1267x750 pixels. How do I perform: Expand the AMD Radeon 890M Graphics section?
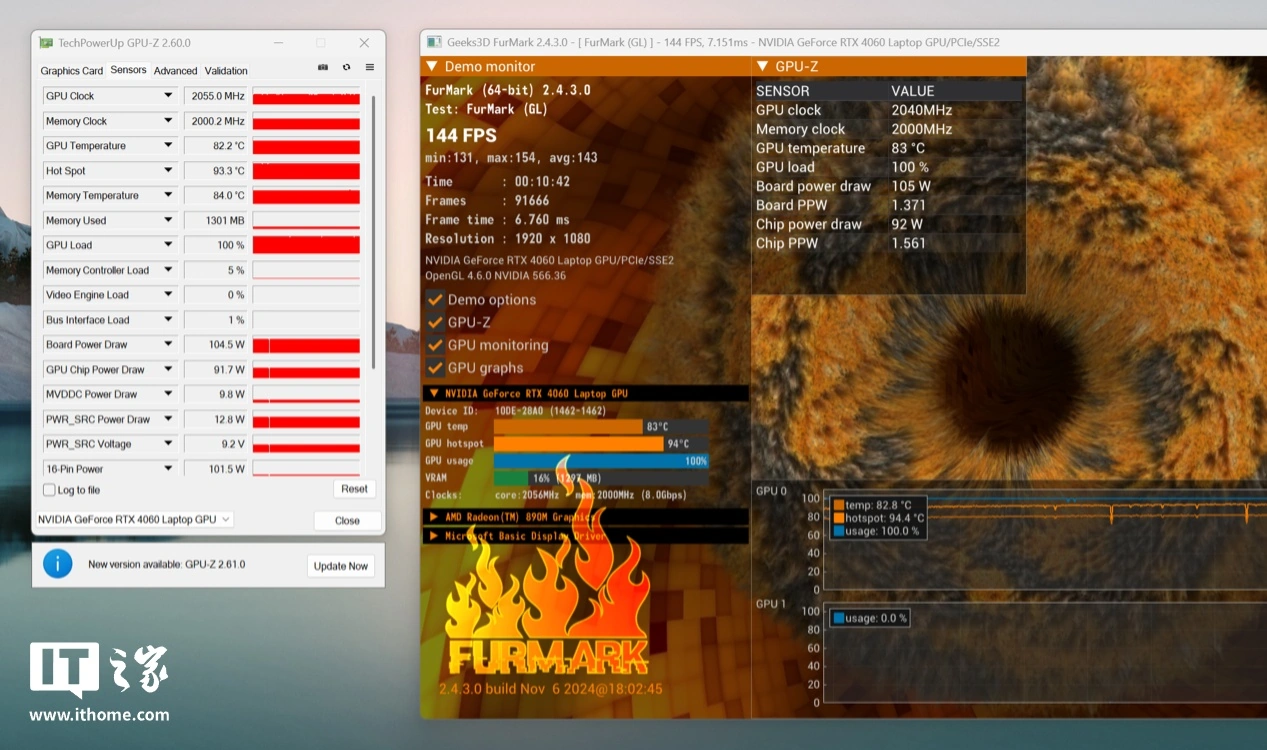point(434,517)
